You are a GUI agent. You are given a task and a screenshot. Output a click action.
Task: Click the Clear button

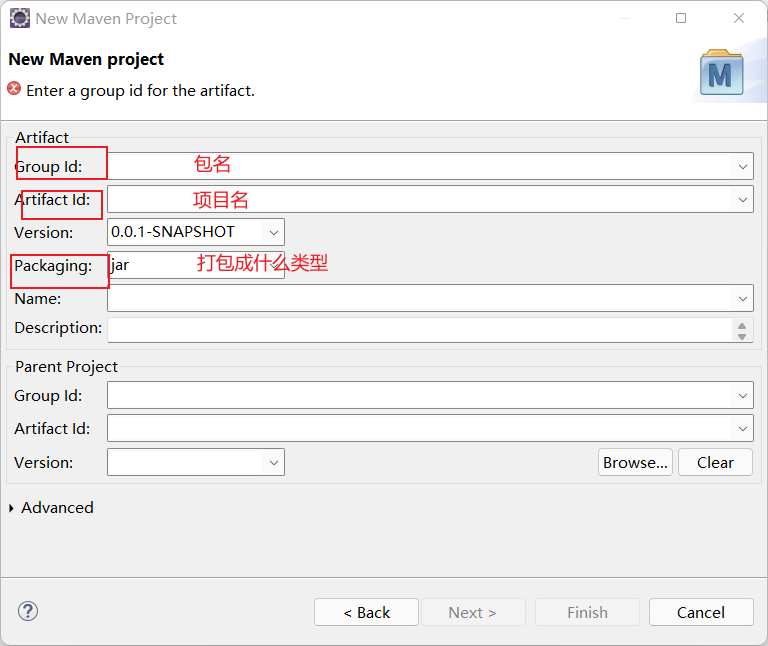tap(715, 462)
